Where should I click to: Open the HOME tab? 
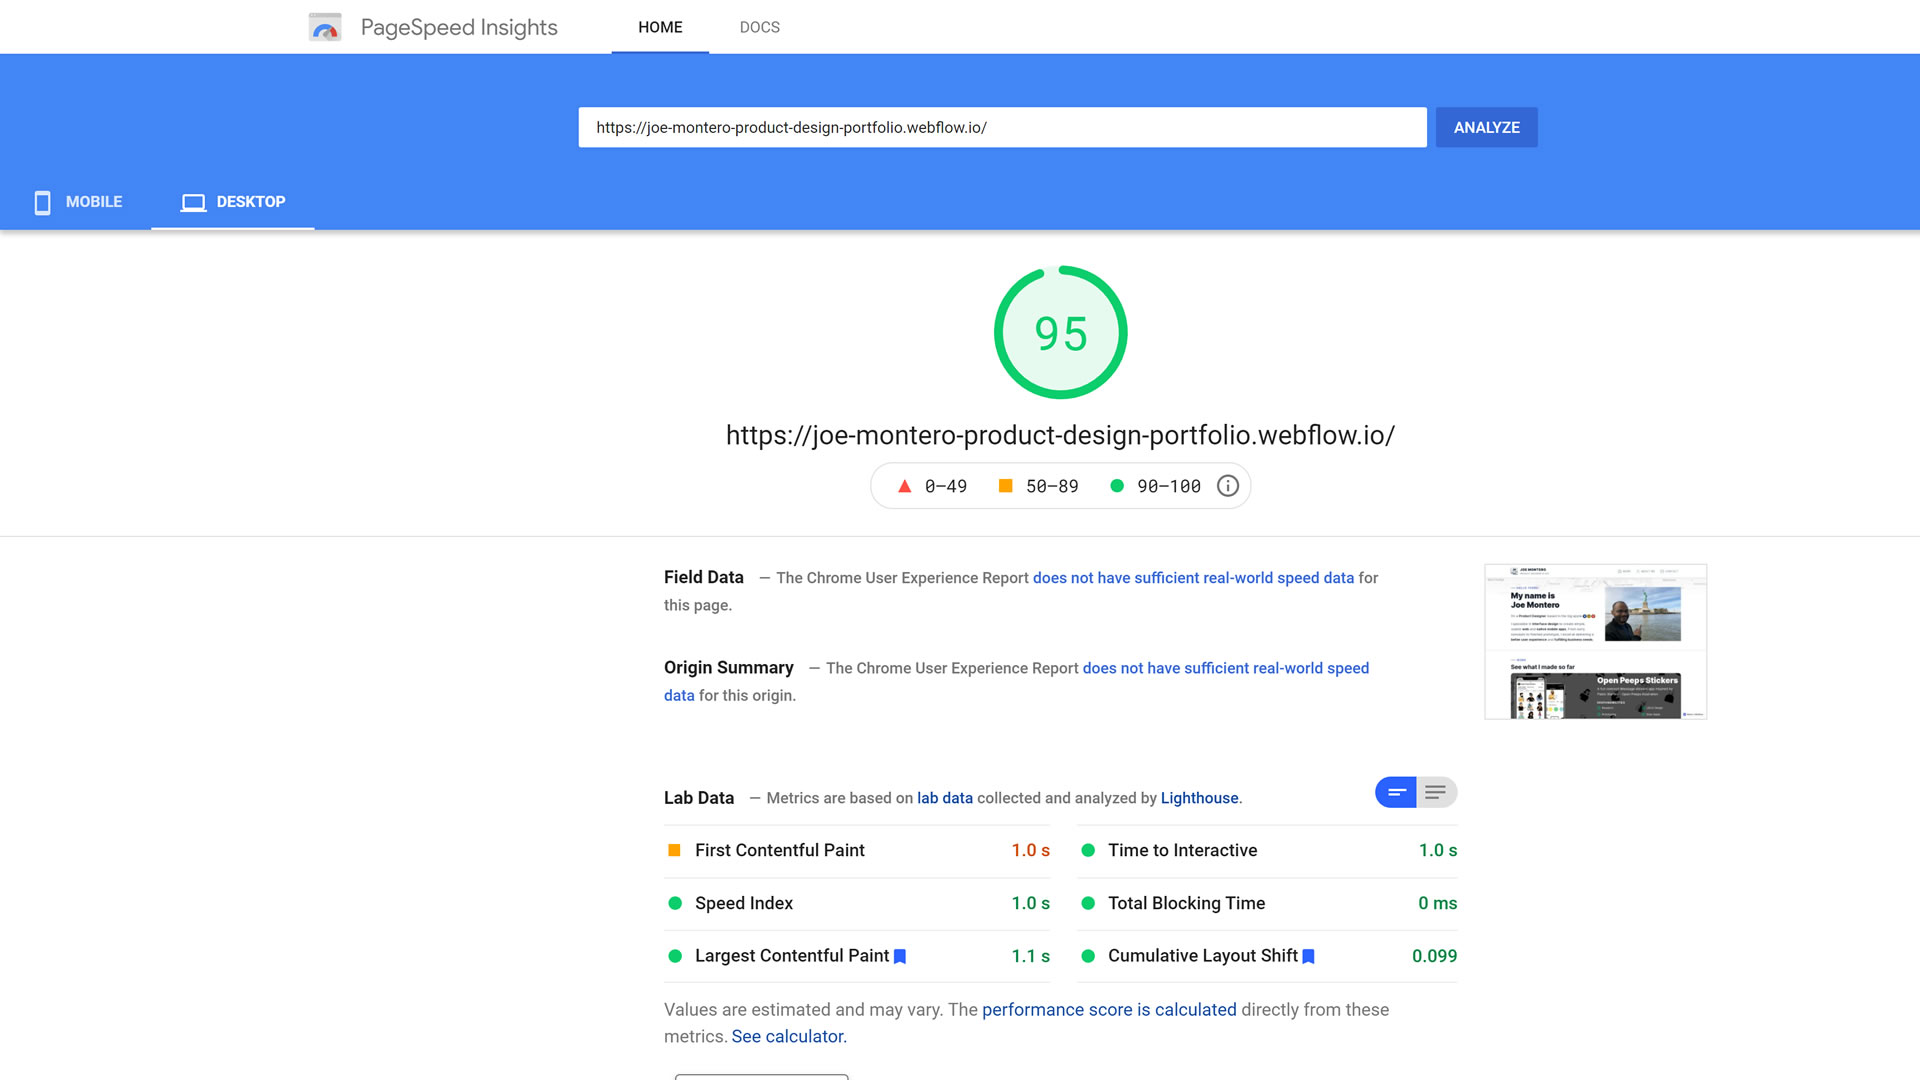click(x=660, y=27)
